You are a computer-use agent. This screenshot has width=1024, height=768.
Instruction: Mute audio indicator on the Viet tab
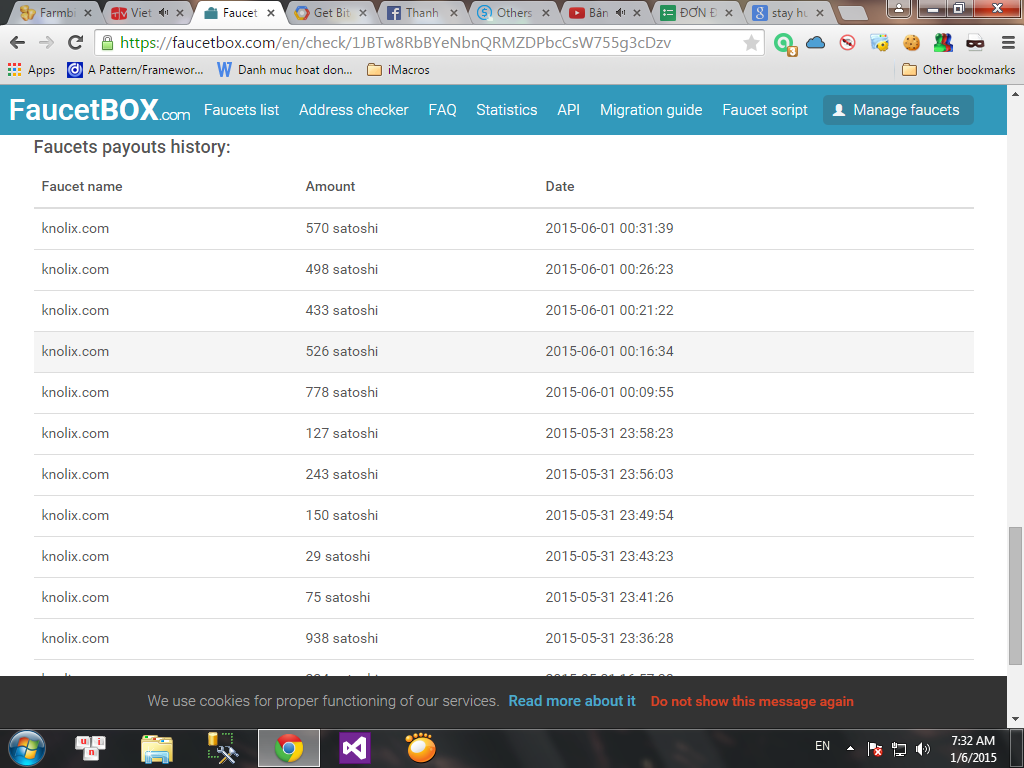tap(163, 12)
